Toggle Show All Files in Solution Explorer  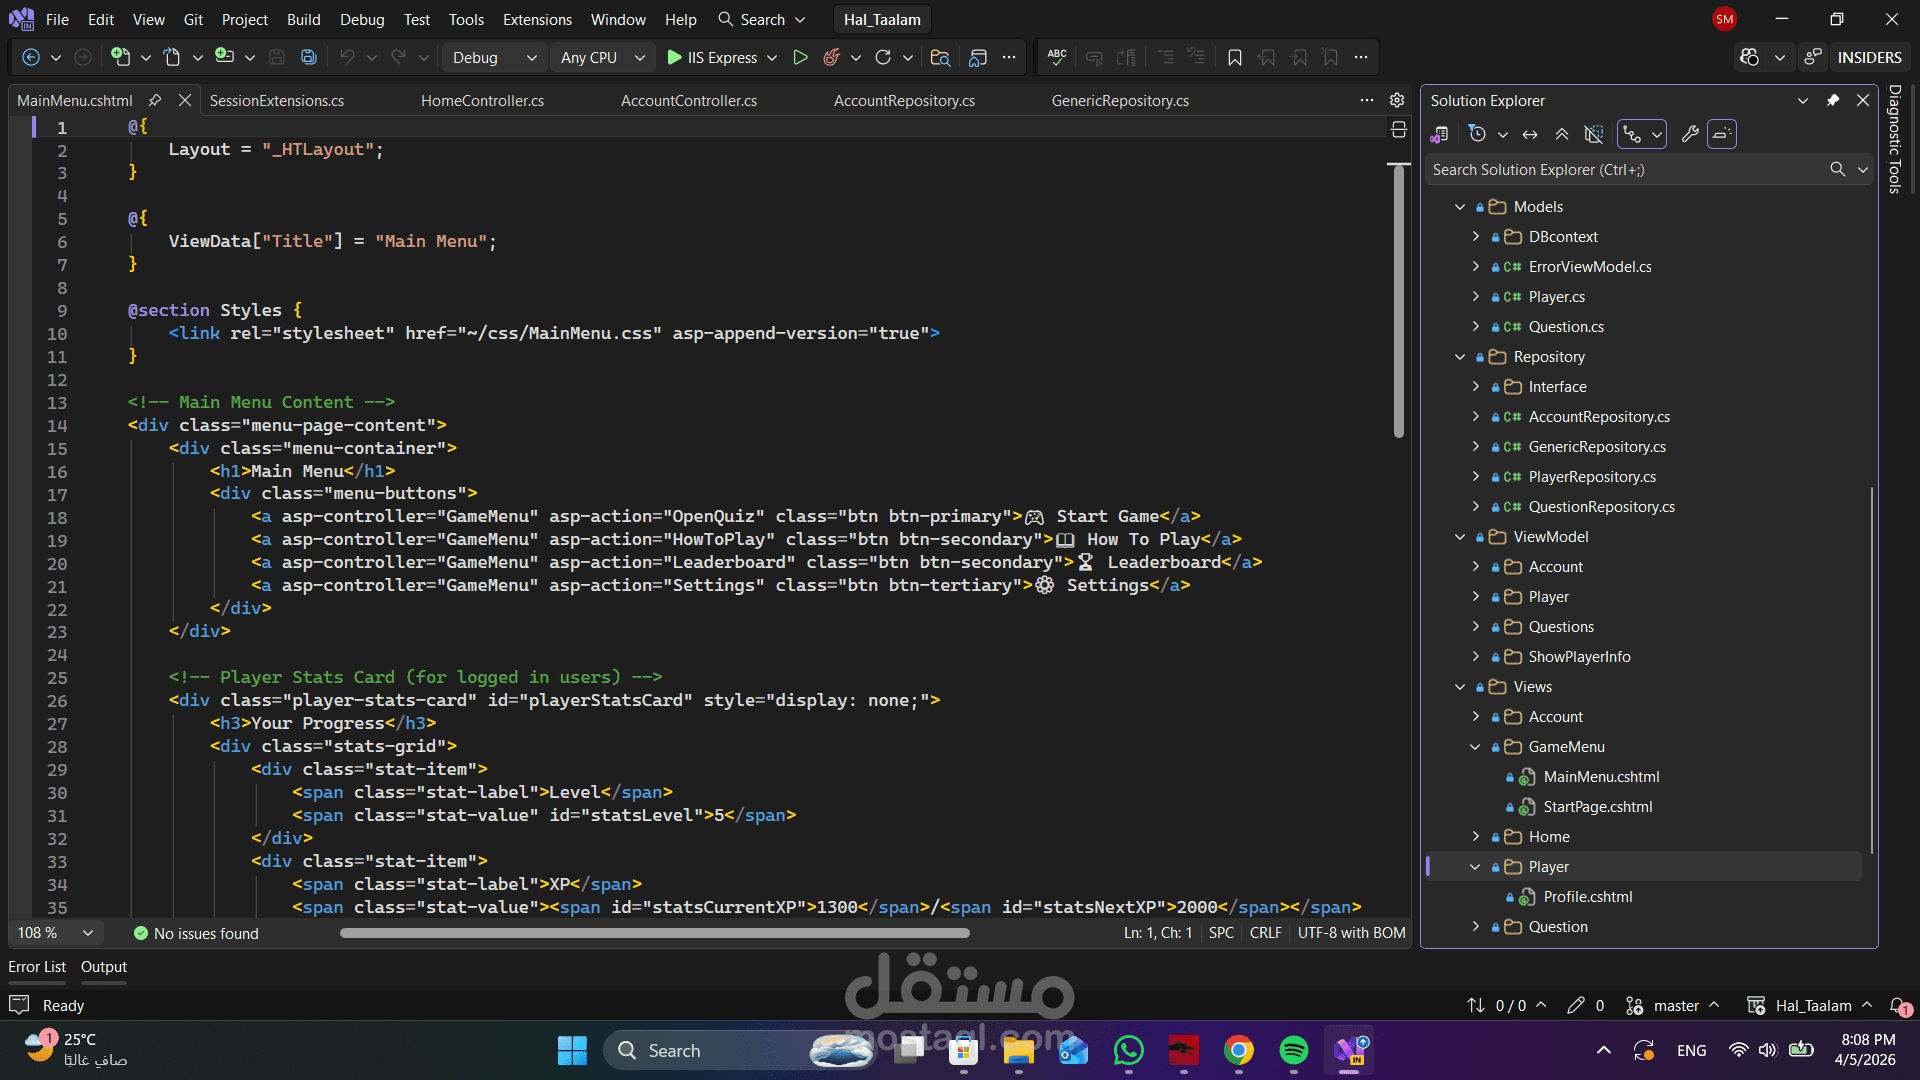point(1594,134)
